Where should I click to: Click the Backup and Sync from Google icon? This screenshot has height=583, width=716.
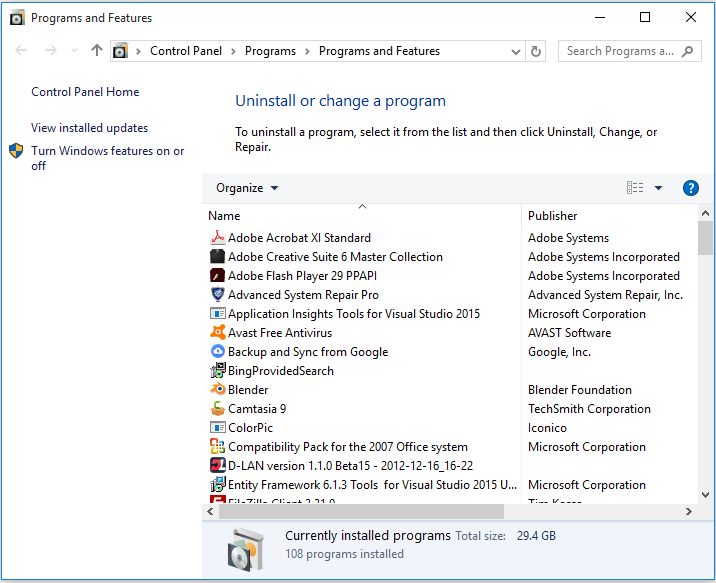click(217, 352)
